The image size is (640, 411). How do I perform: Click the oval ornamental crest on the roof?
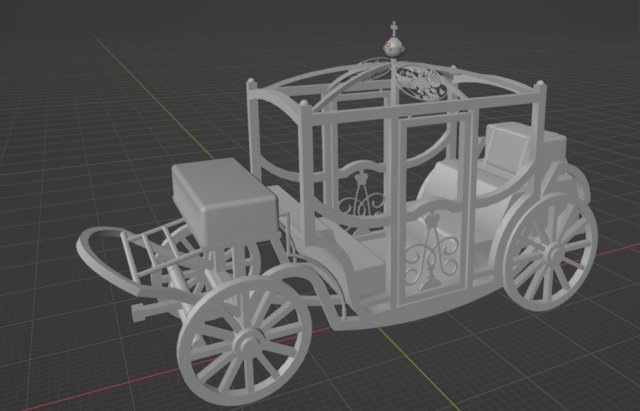click(x=421, y=83)
